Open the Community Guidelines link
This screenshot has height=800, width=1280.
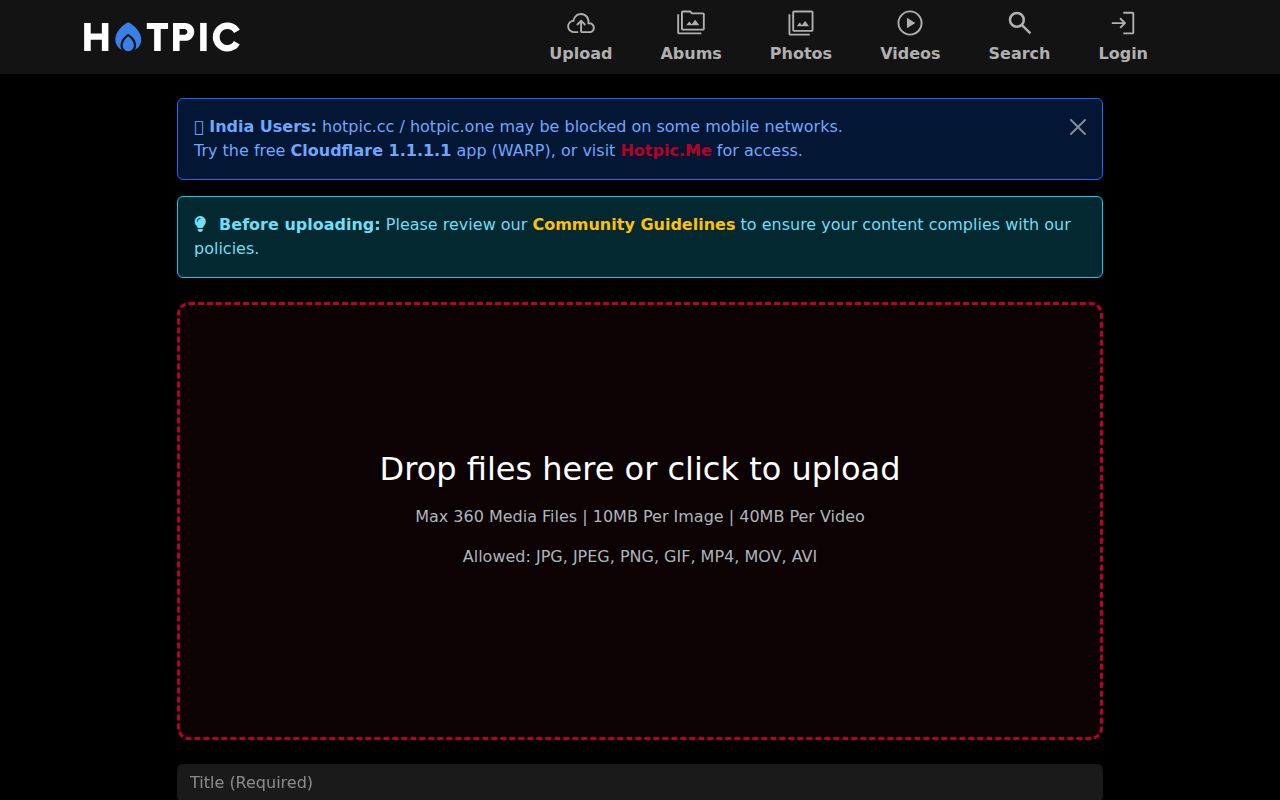point(634,224)
